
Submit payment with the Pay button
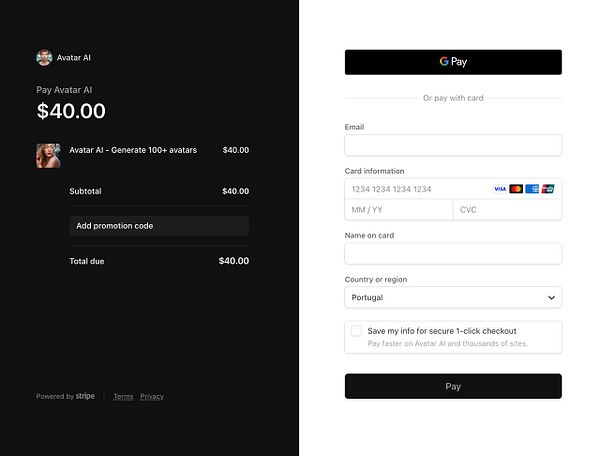click(x=453, y=386)
